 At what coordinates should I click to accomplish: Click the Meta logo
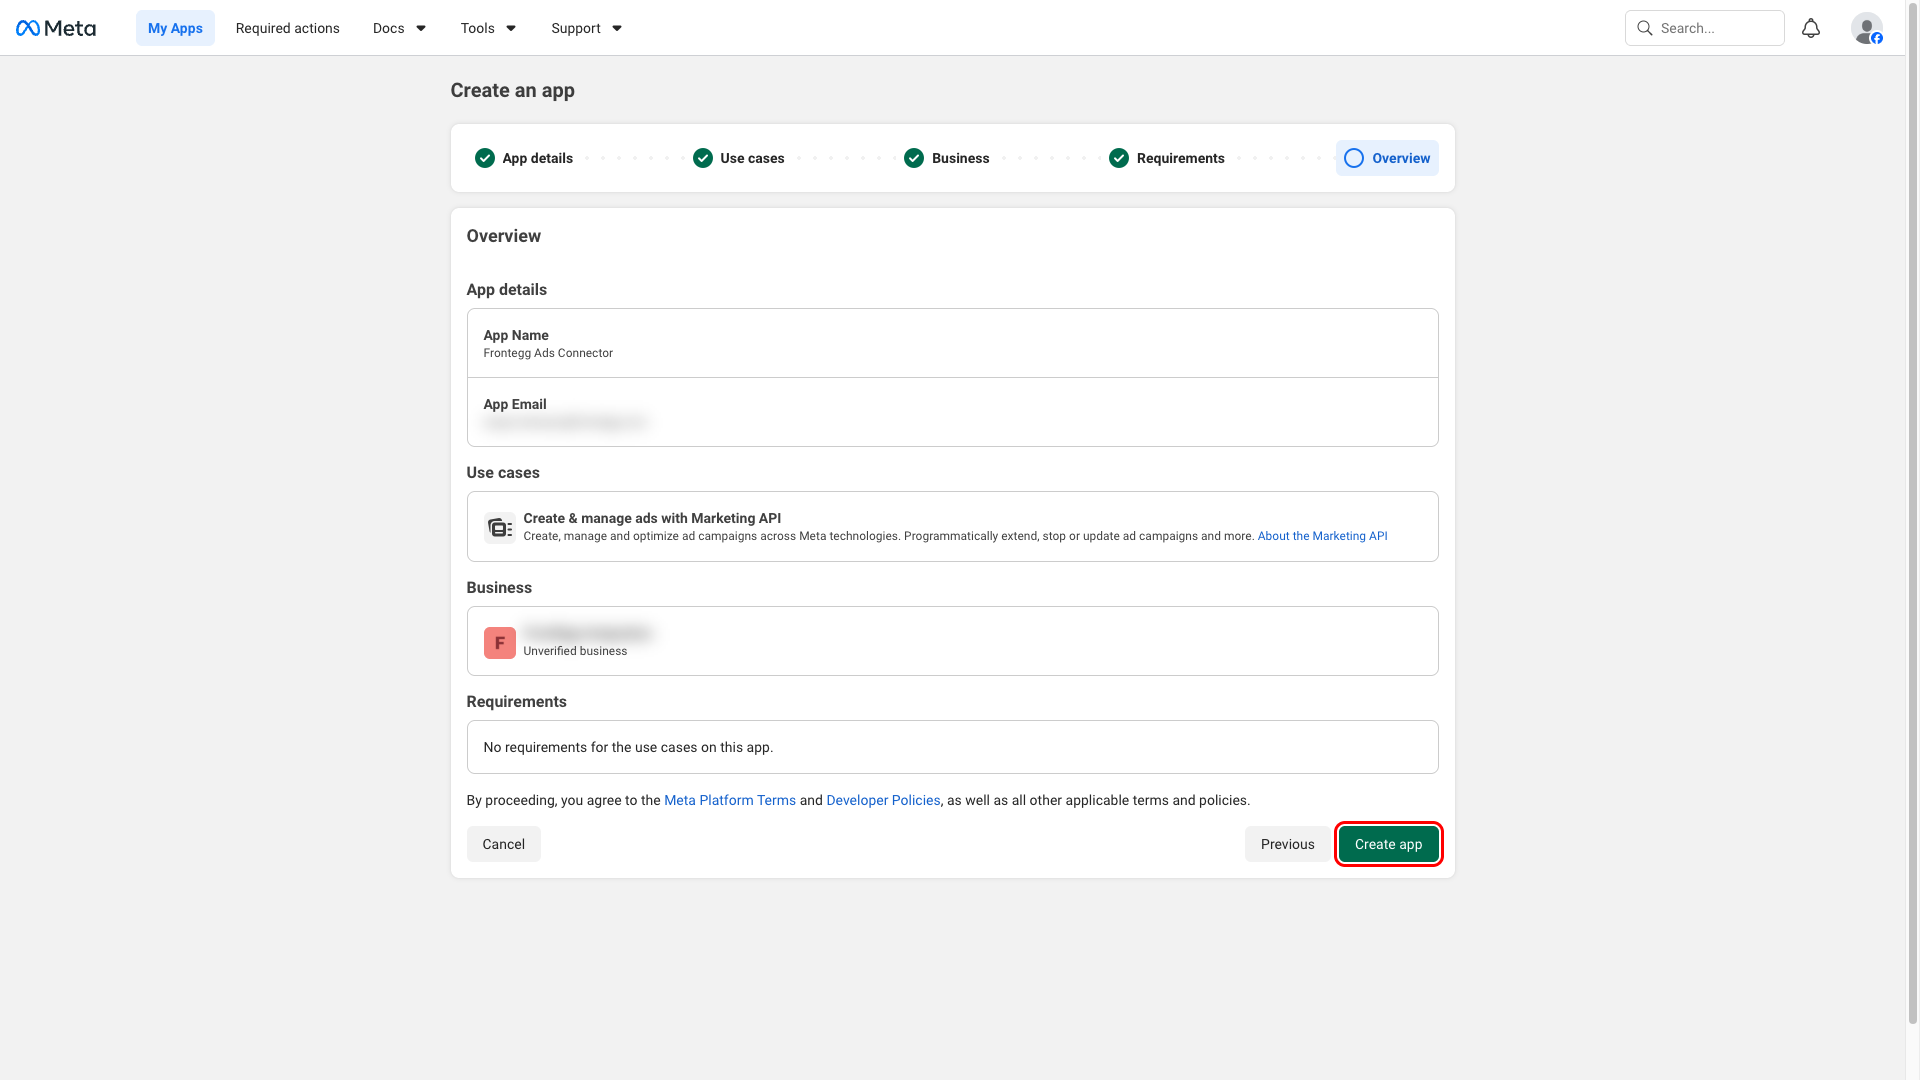(56, 28)
